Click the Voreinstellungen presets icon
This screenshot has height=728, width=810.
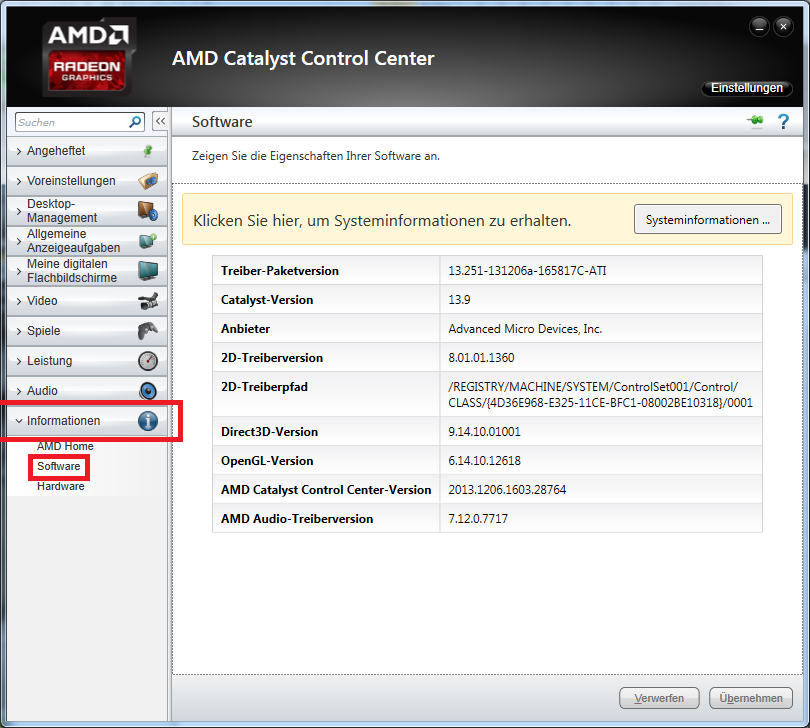(x=148, y=181)
